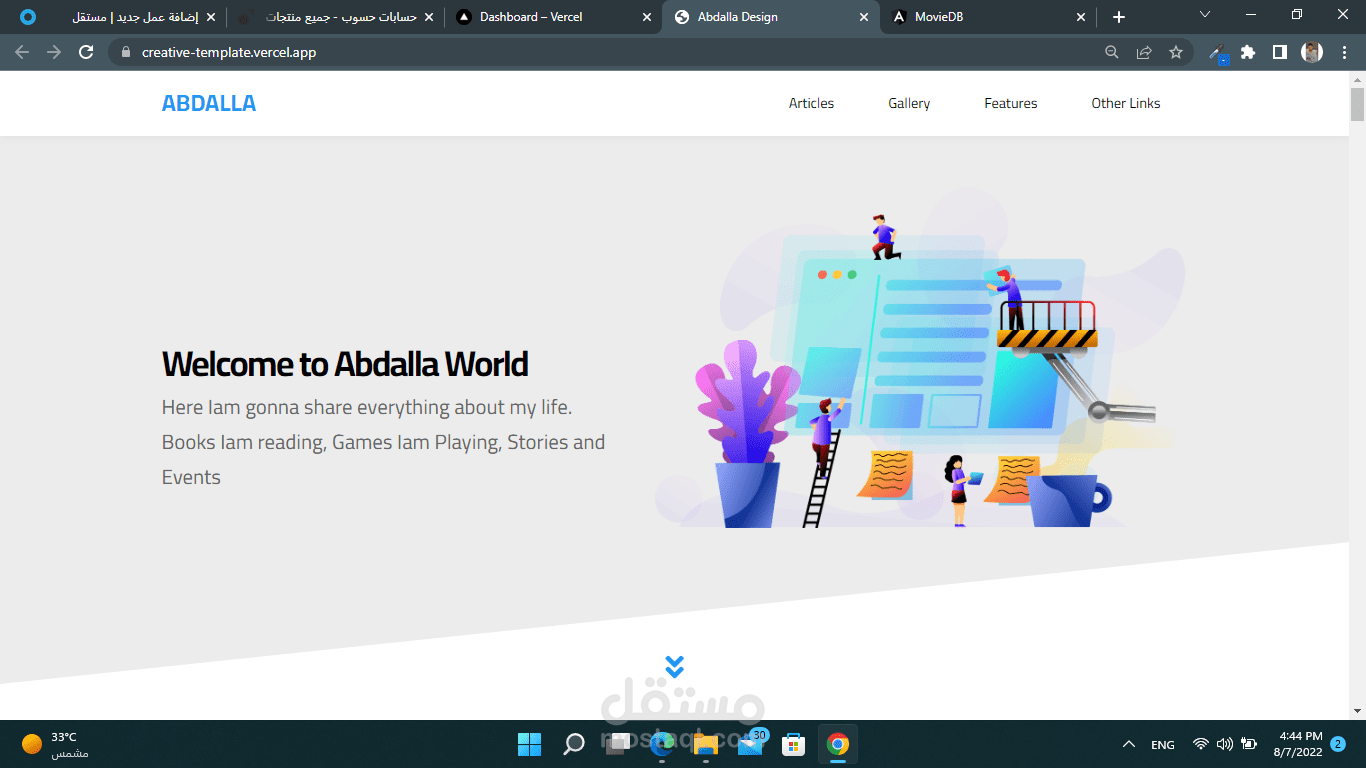Expand the tab search chevron
1366x768 pixels.
pyautogui.click(x=1205, y=14)
